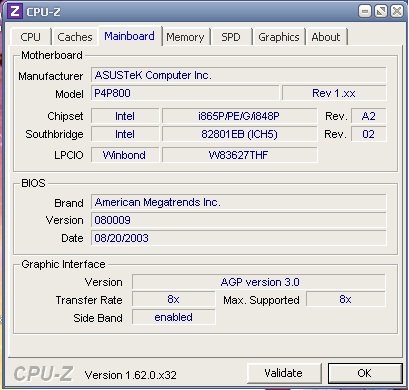Image resolution: width=409 pixels, height=390 pixels.
Task: Go to the About tab
Action: [x=326, y=37]
